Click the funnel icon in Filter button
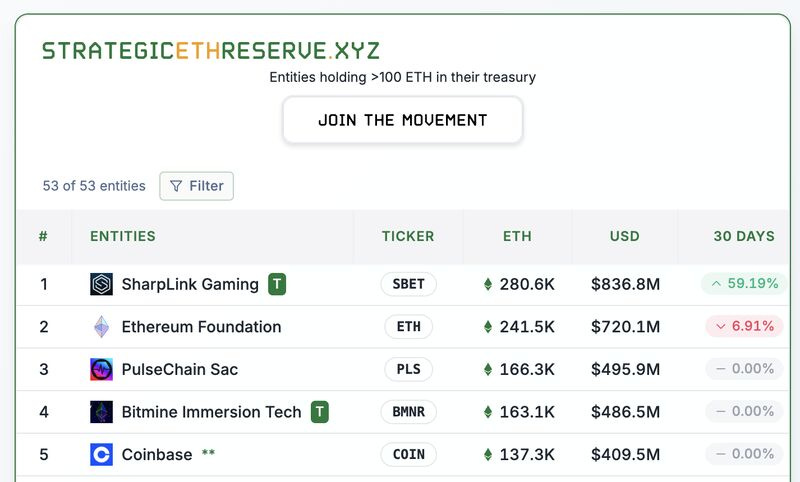Image resolution: width=800 pixels, height=482 pixels. (x=176, y=186)
